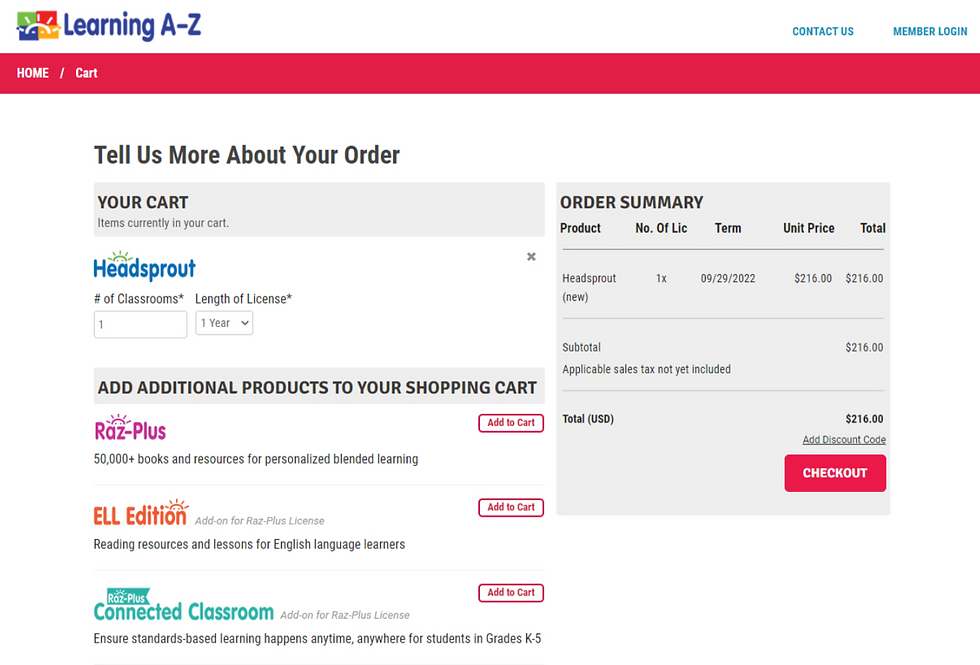Click the Connected Classroom logo
The width and height of the screenshot is (980, 665).
point(183,606)
